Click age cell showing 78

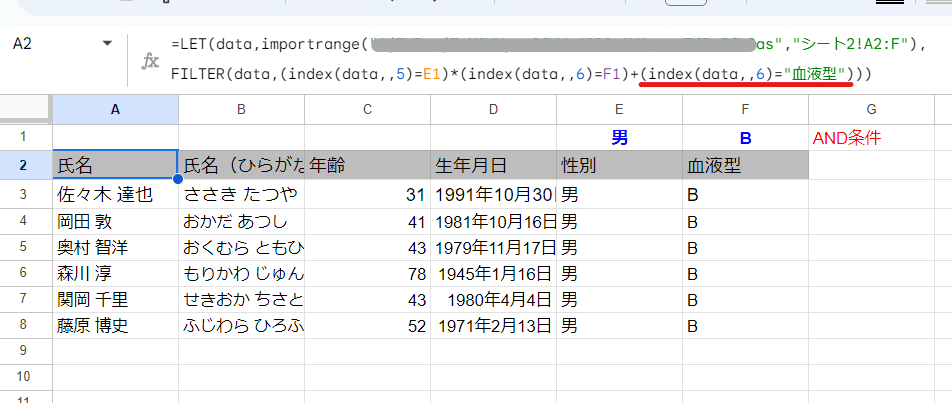click(x=367, y=274)
